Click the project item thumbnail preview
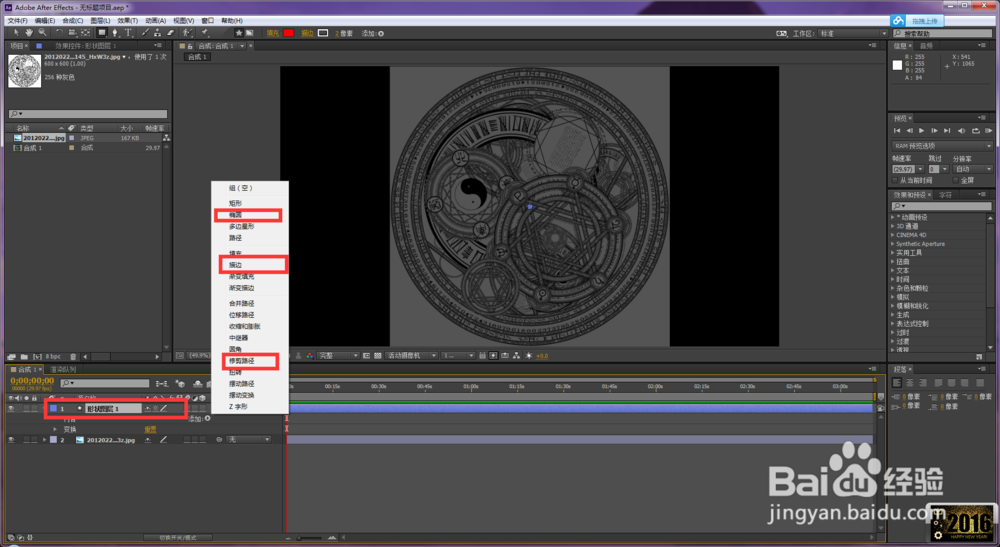Screen dimensions: 1000x547 pos(24,70)
